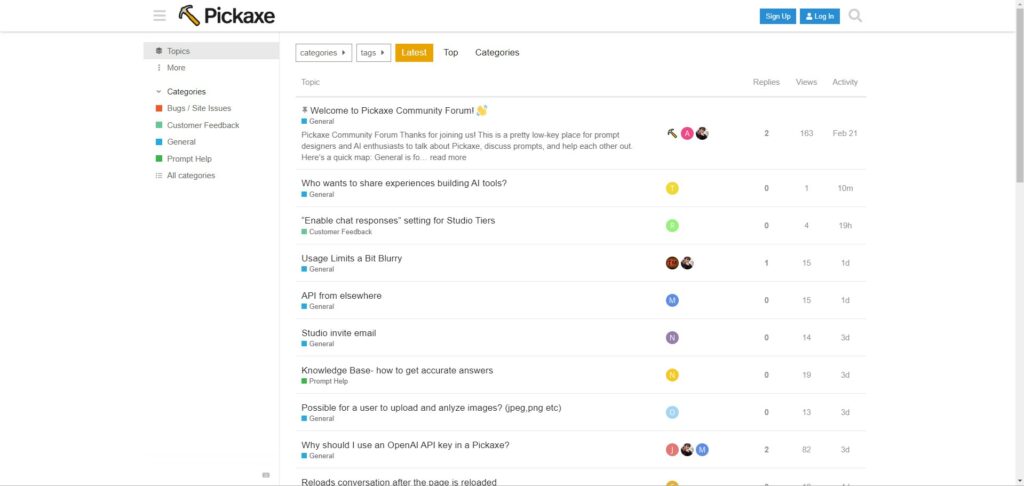Screen dimensions: 1024x486
Task: Open pickaxe avatar on Welcome topic
Action: pos(672,133)
